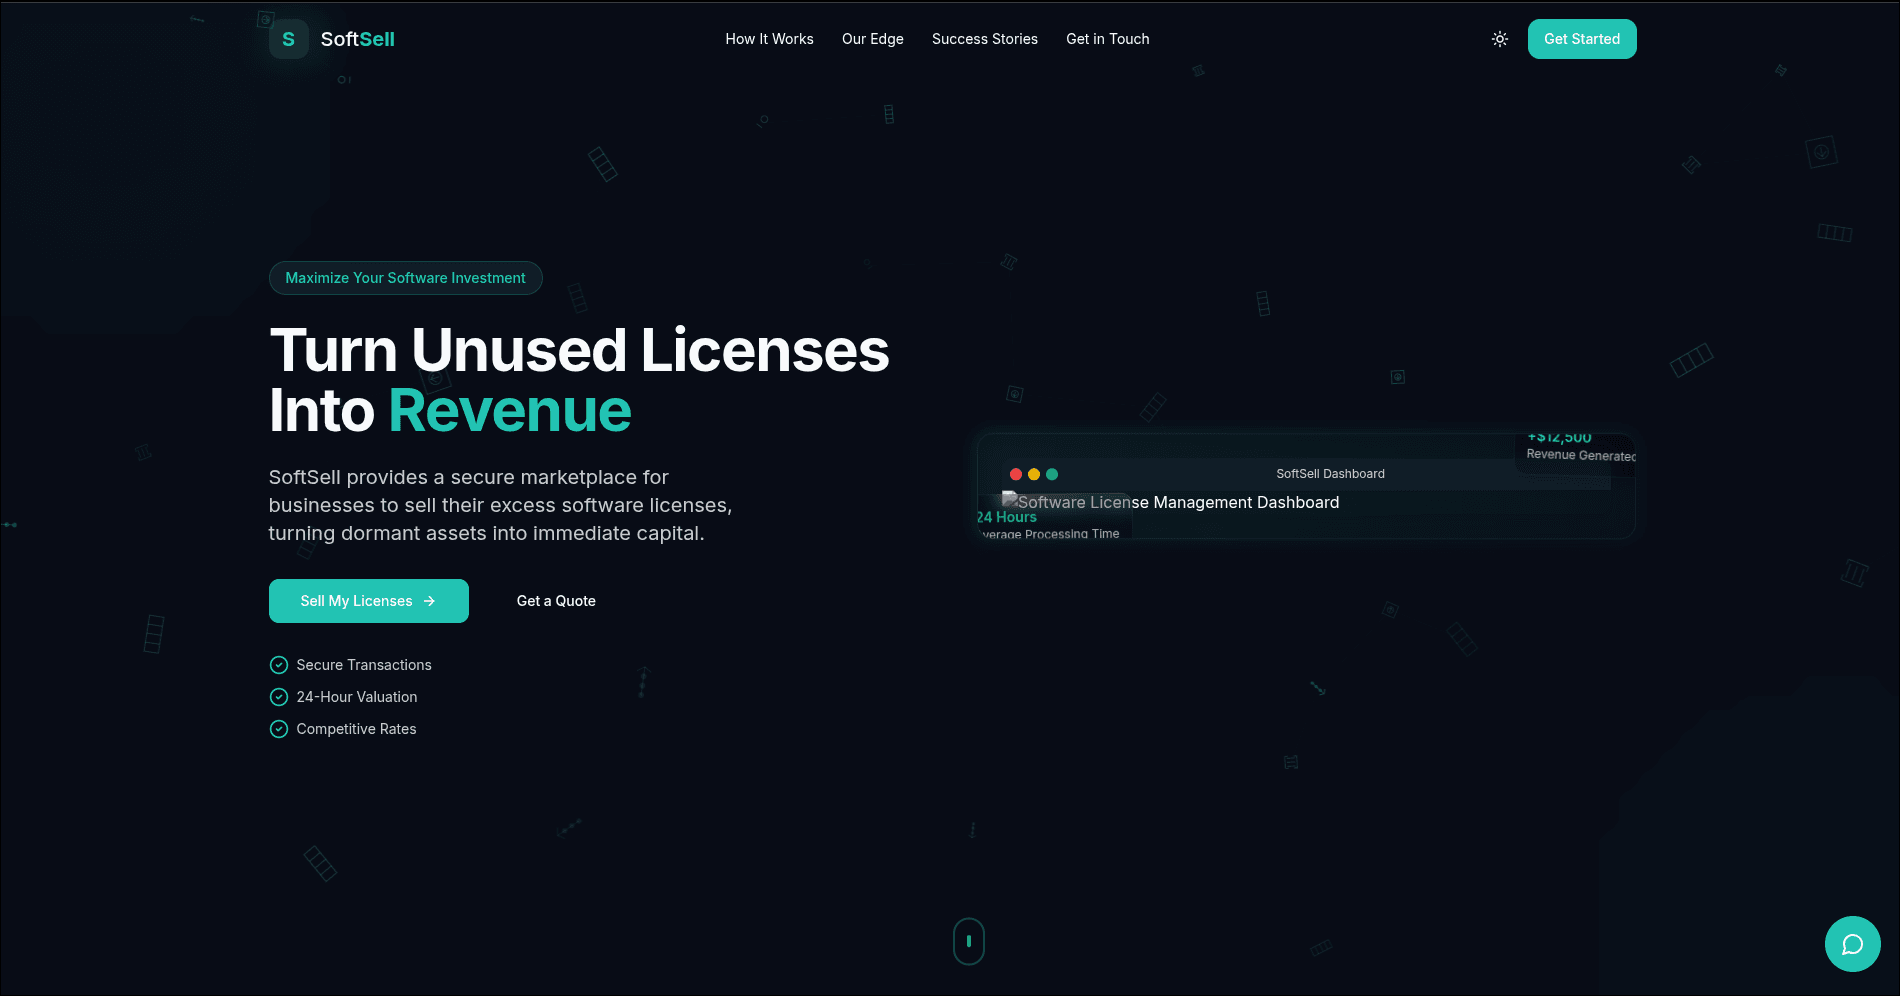The width and height of the screenshot is (1900, 996).
Task: Click the SoftSell brand name text
Action: click(357, 39)
